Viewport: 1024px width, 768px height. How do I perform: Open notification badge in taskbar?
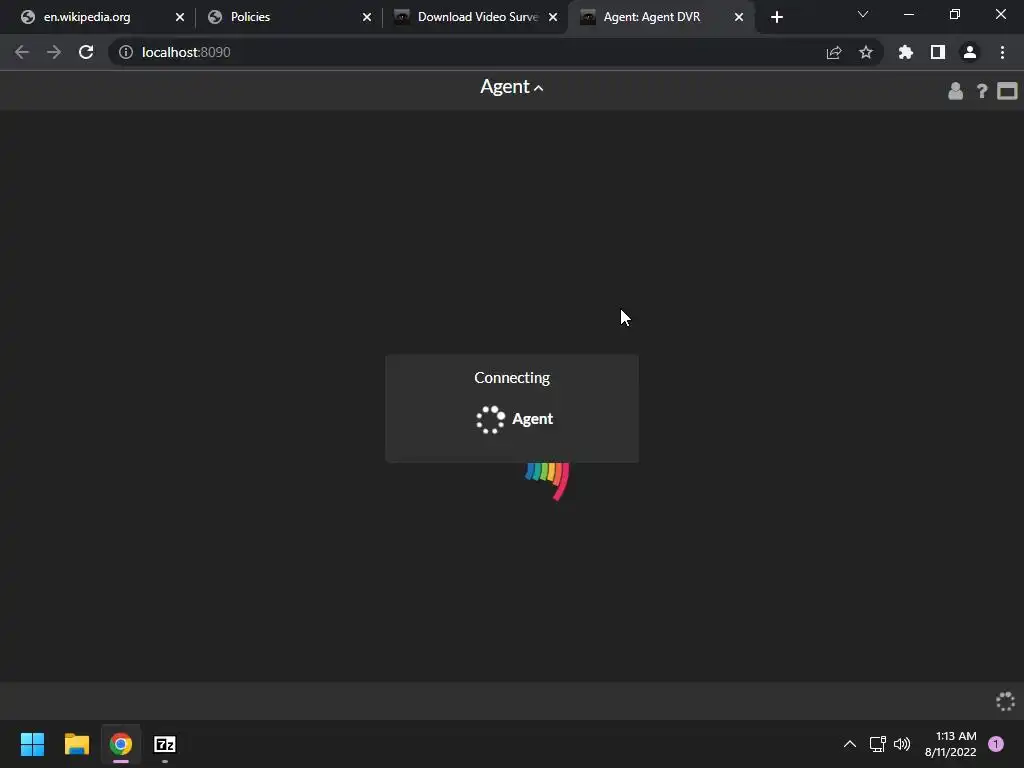coord(996,744)
